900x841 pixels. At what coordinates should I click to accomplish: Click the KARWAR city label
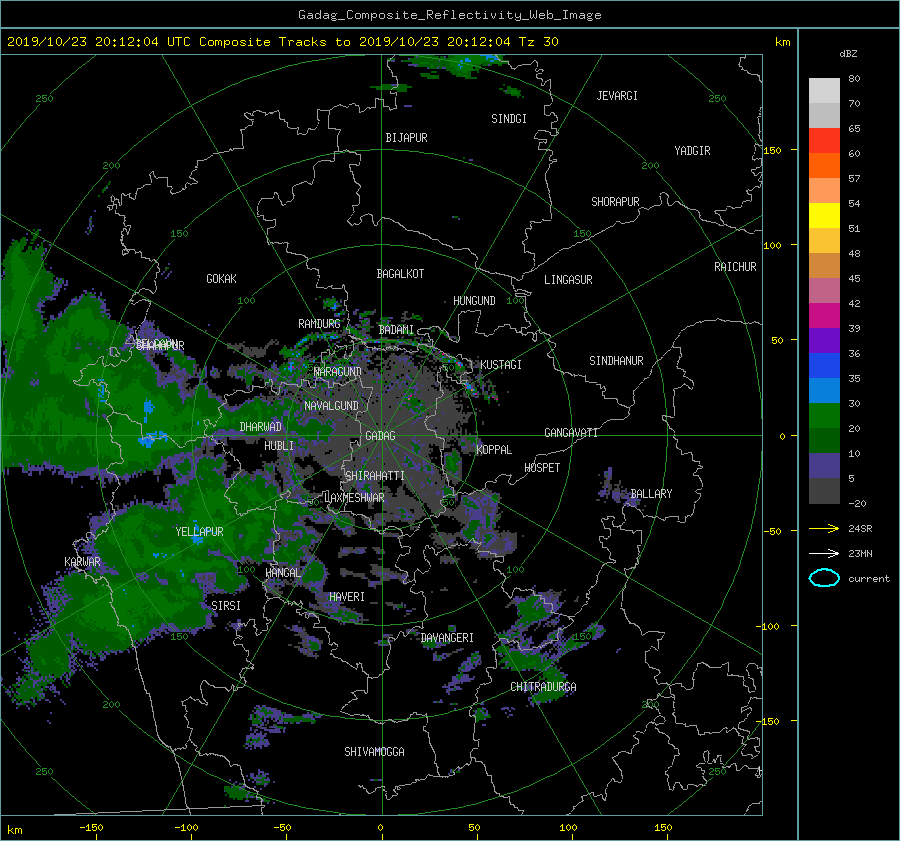(82, 562)
